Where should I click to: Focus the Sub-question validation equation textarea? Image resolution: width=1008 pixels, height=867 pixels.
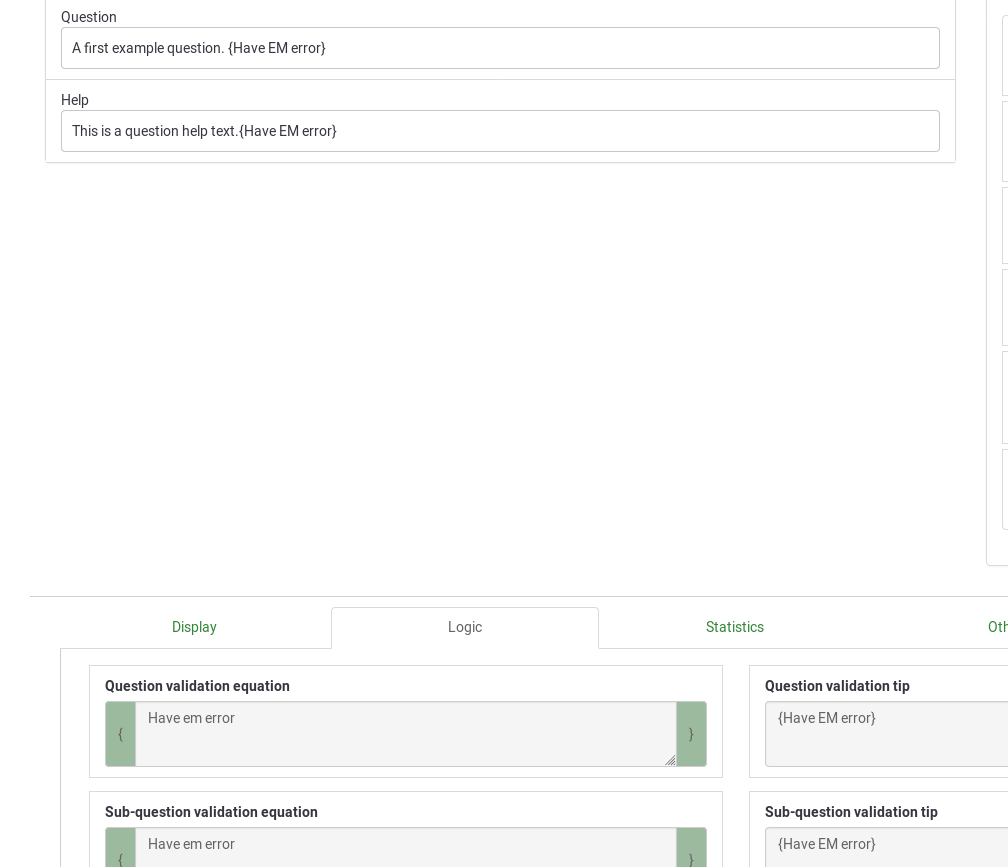point(405,848)
